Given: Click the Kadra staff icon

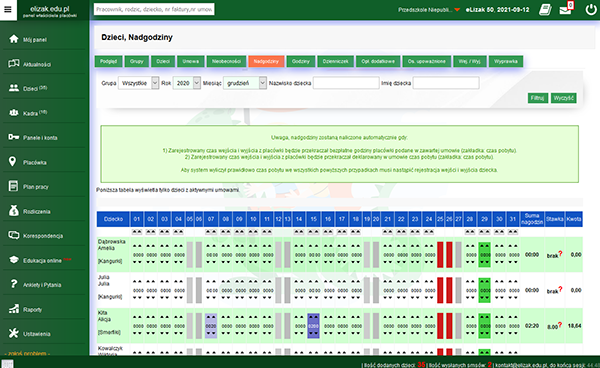Looking at the screenshot, I should click(13, 113).
